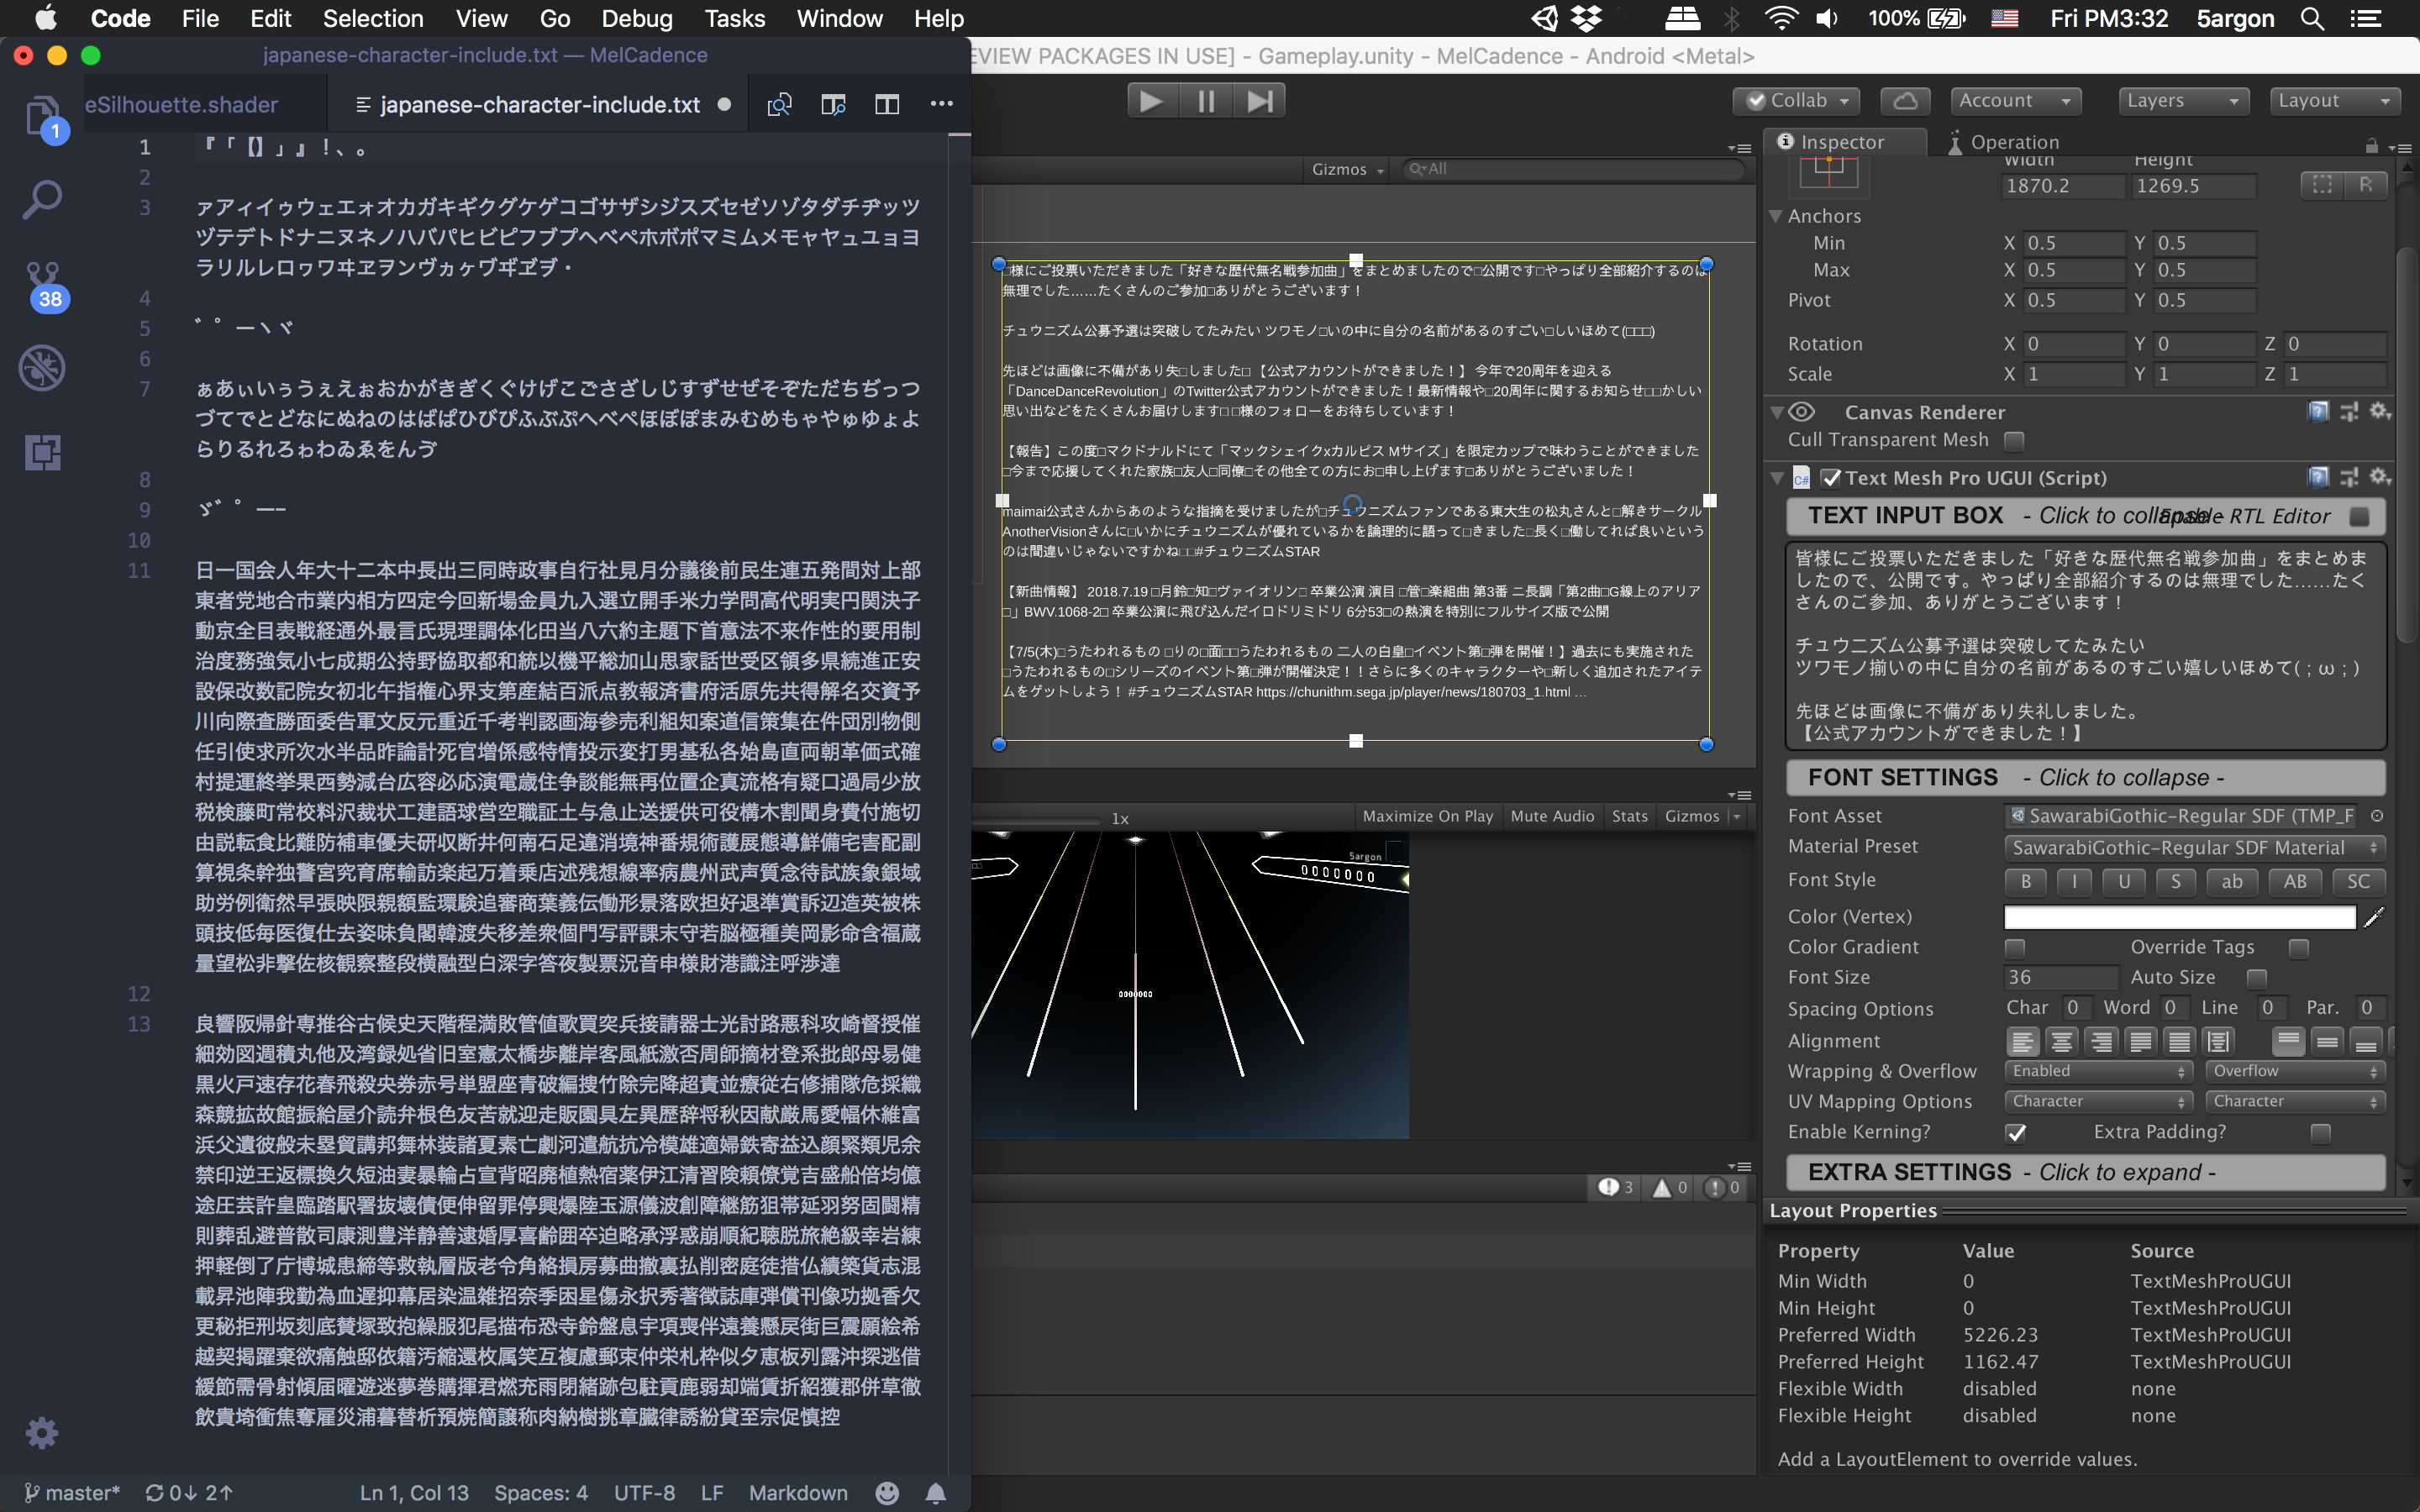This screenshot has height=1512, width=2420.
Task: Click the Unity Step button
Action: point(1260,100)
